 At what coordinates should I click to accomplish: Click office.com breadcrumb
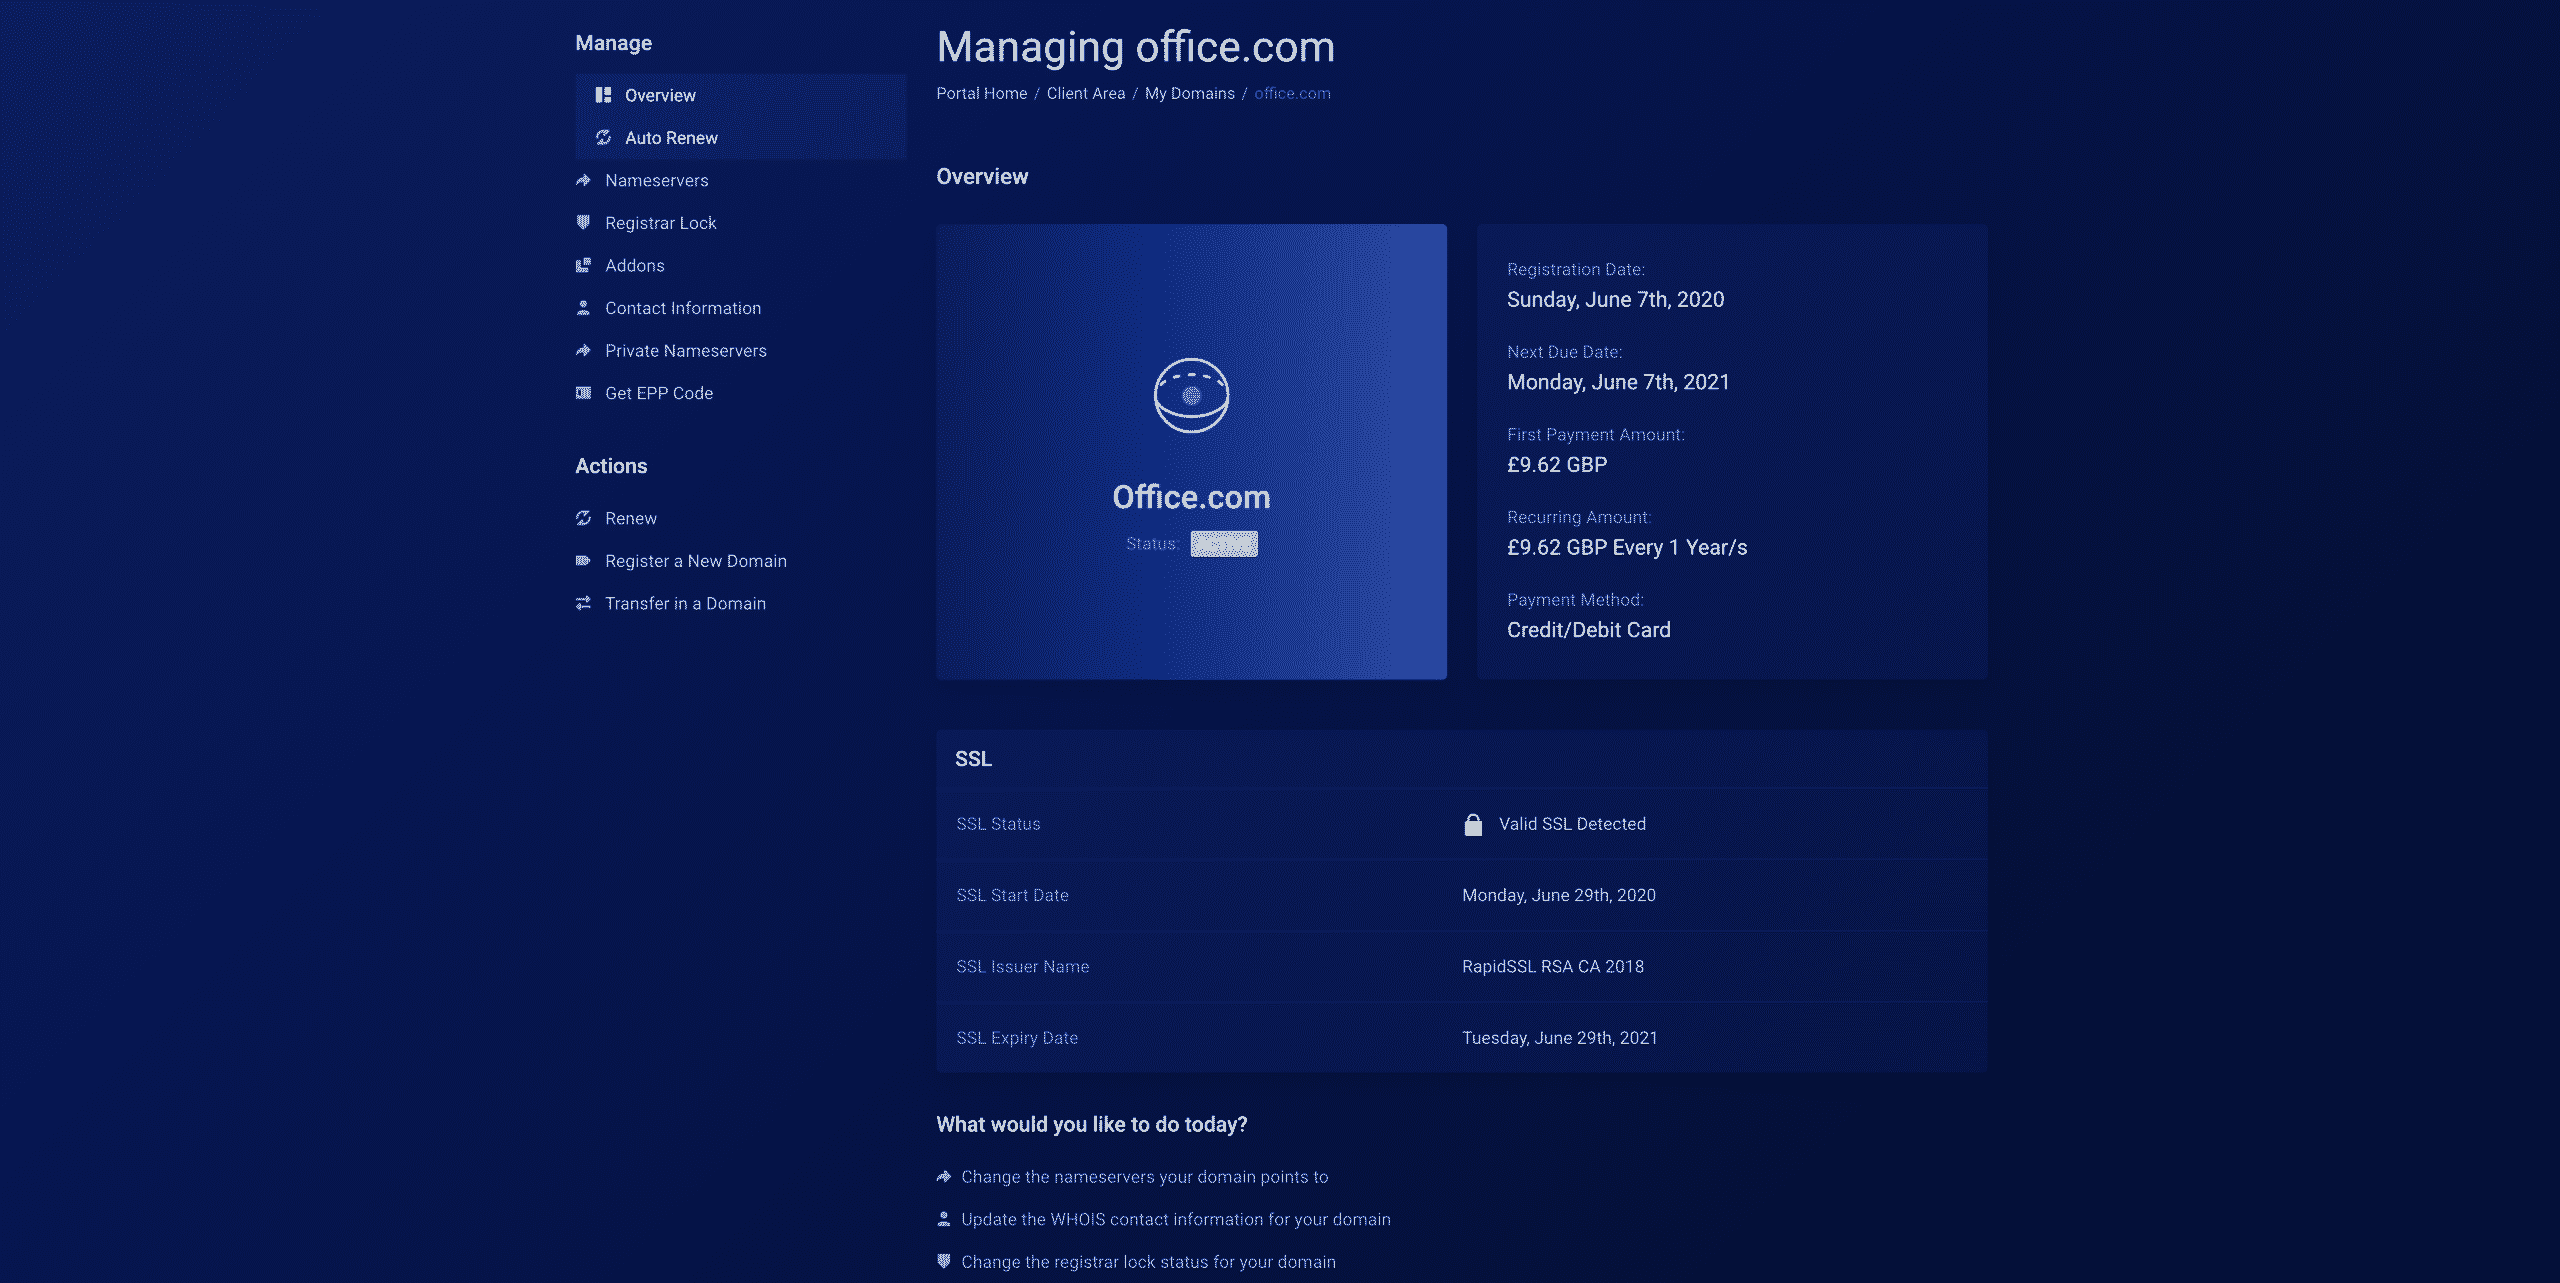coord(1292,93)
